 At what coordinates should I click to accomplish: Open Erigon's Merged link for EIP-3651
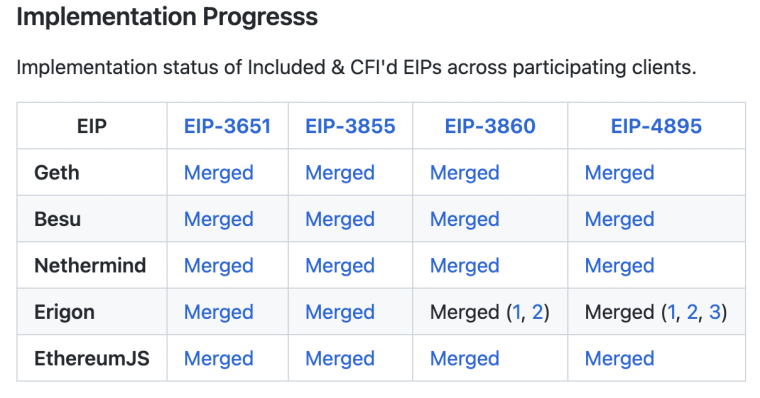click(x=219, y=313)
